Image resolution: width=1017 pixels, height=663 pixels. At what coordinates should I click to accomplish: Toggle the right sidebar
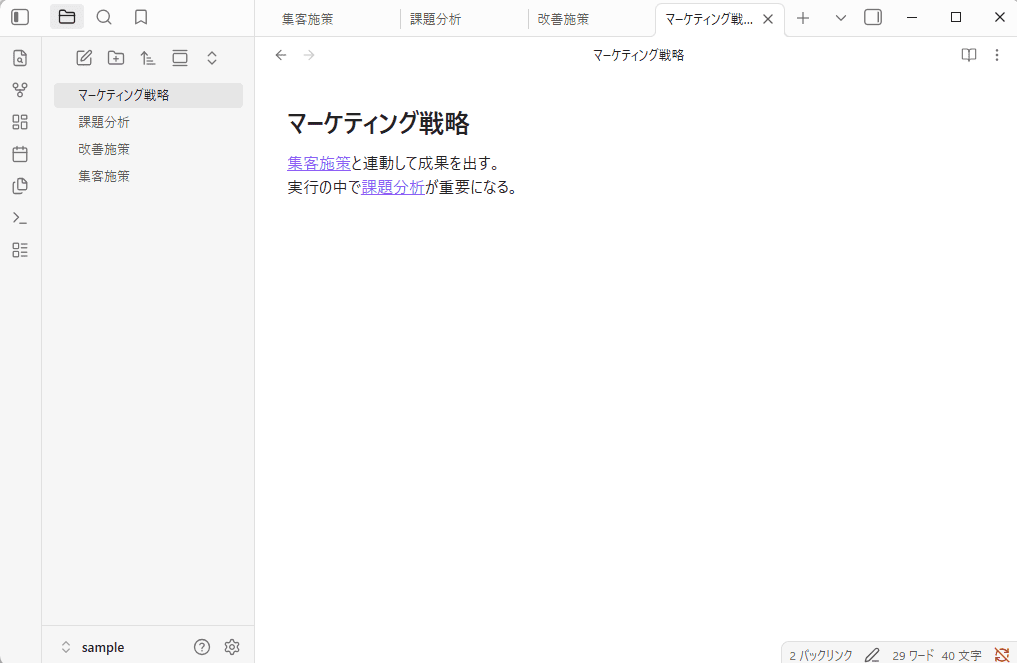point(873,17)
